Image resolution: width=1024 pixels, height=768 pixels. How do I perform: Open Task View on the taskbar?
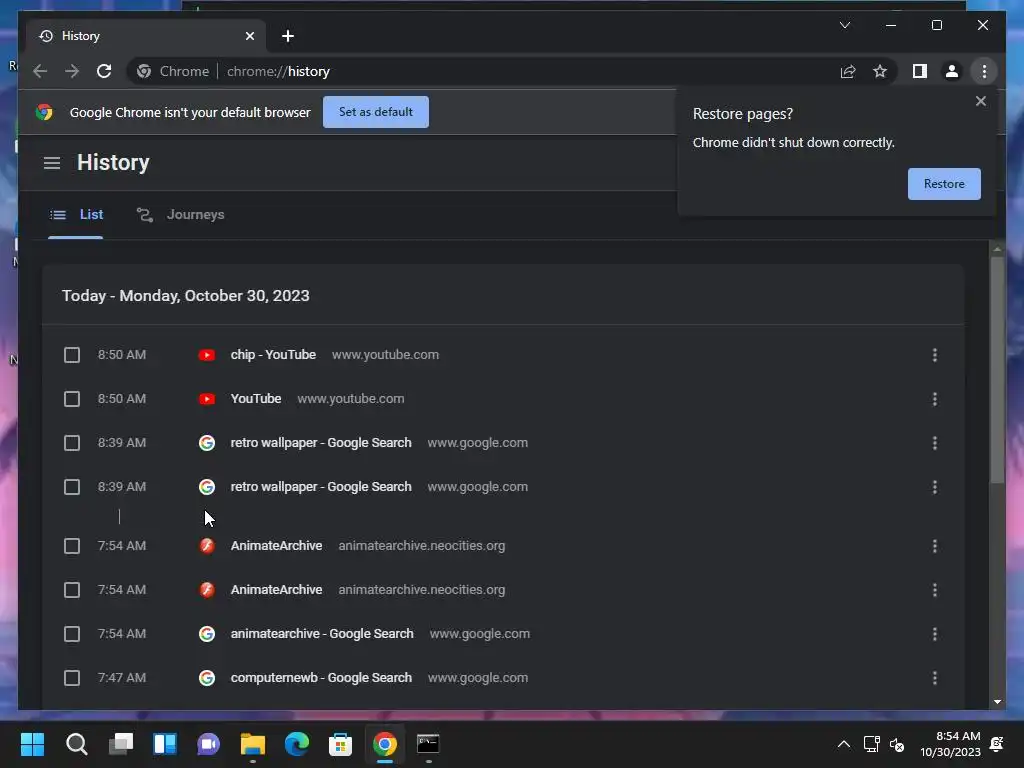coord(121,744)
